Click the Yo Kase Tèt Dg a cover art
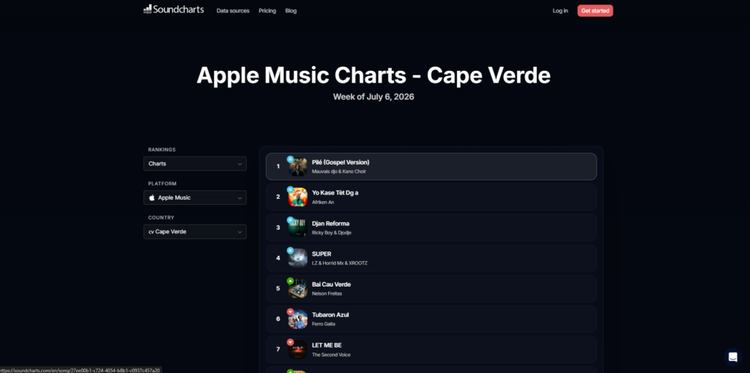 [x=298, y=197]
